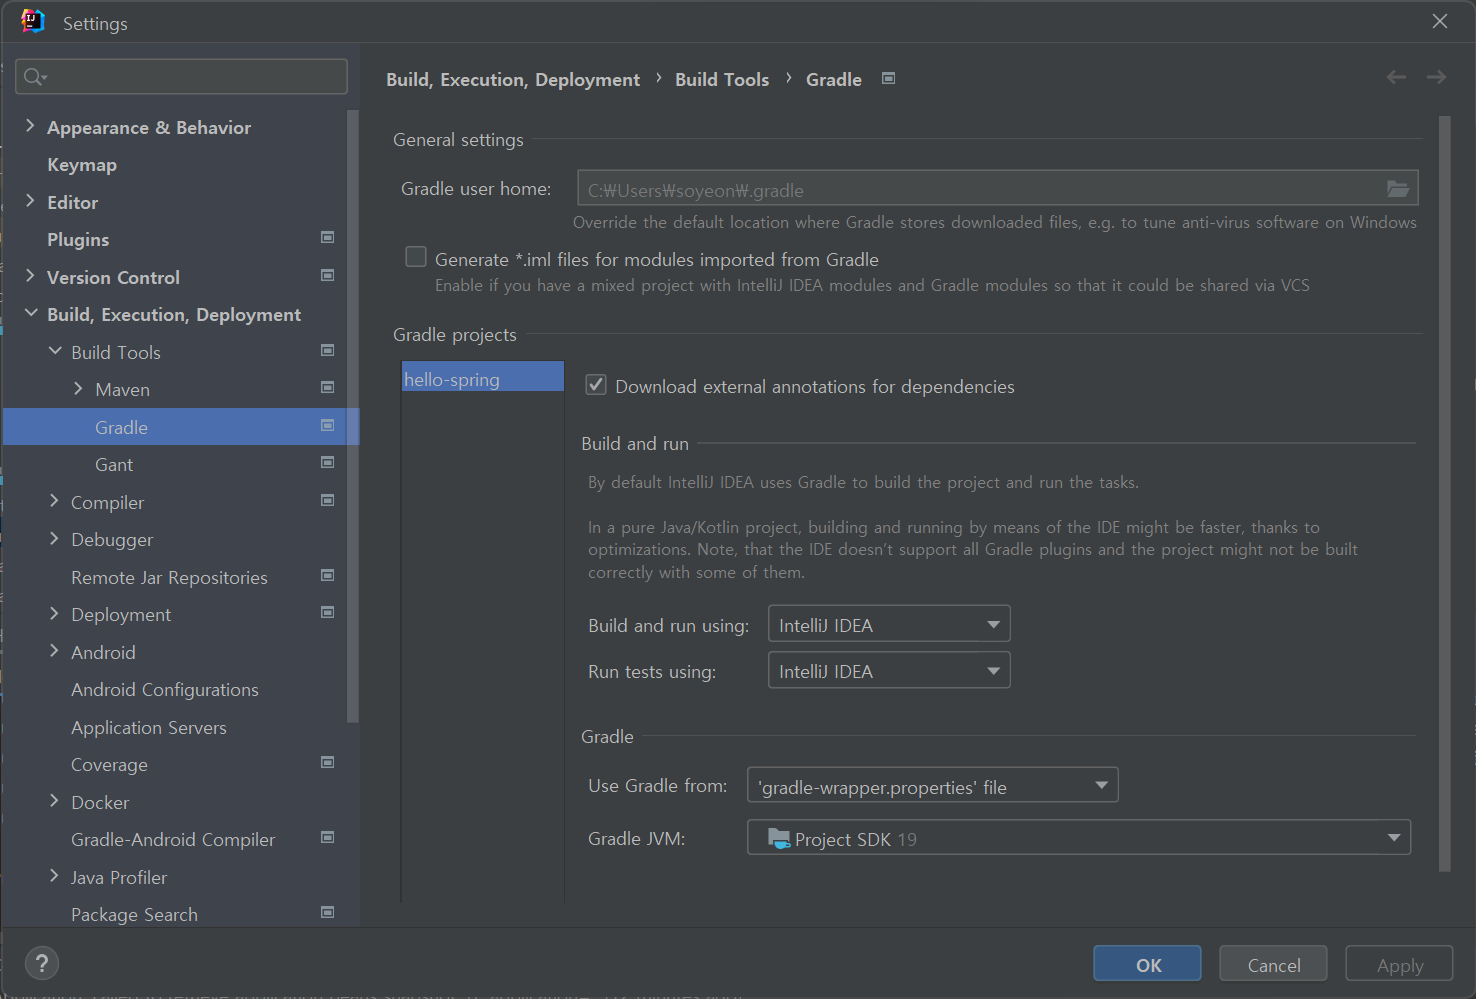Expand the Compiler node
Image resolution: width=1476 pixels, height=999 pixels.
pos(54,501)
